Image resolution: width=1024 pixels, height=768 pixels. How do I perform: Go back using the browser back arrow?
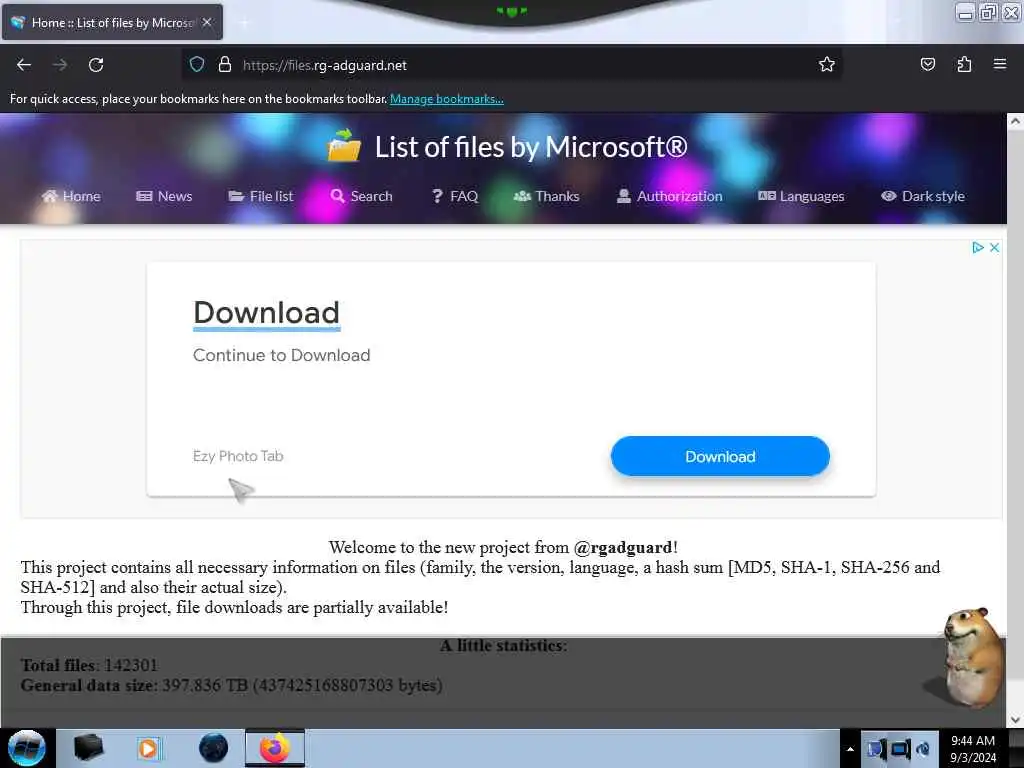(x=24, y=65)
